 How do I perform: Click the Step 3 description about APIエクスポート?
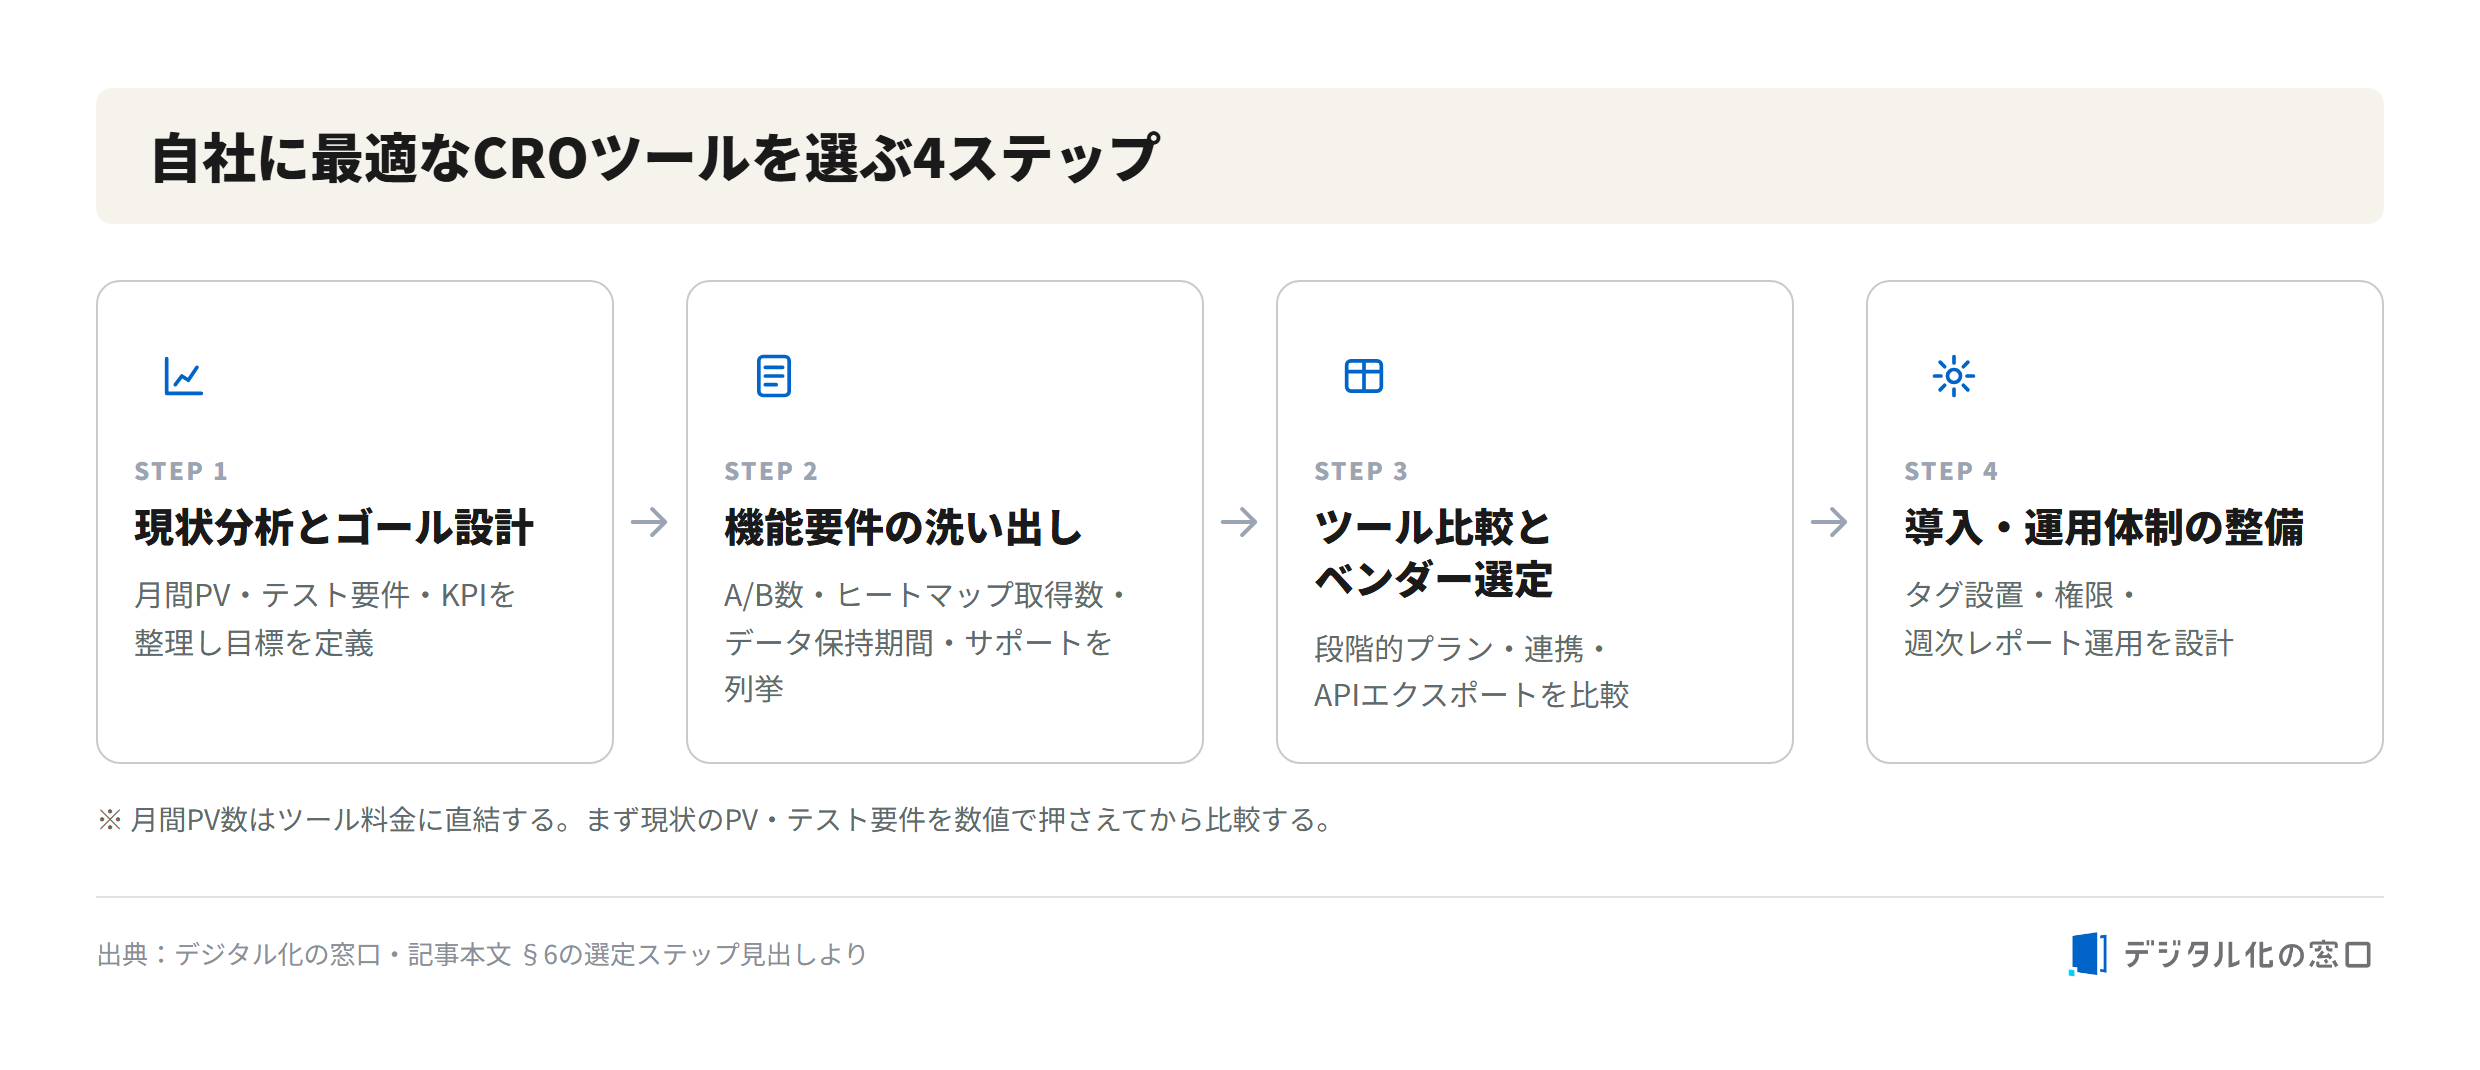click(1472, 672)
